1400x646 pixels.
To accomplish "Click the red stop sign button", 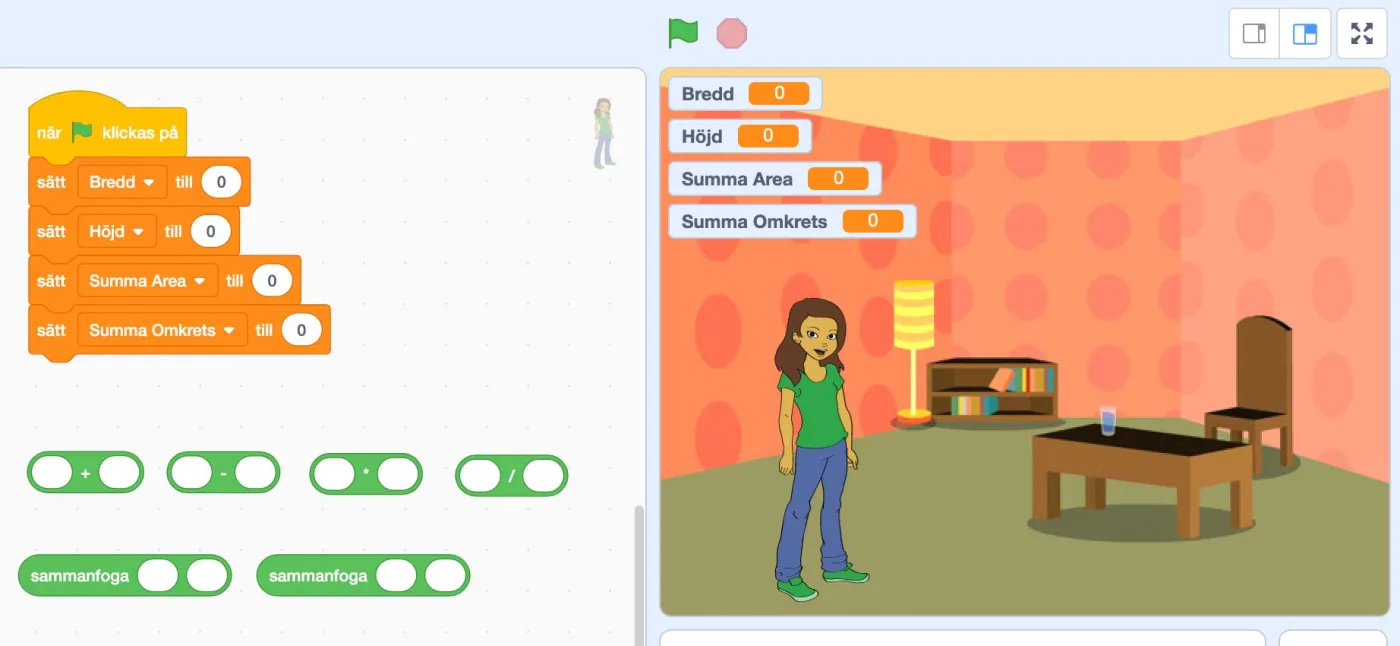I will click(x=732, y=33).
